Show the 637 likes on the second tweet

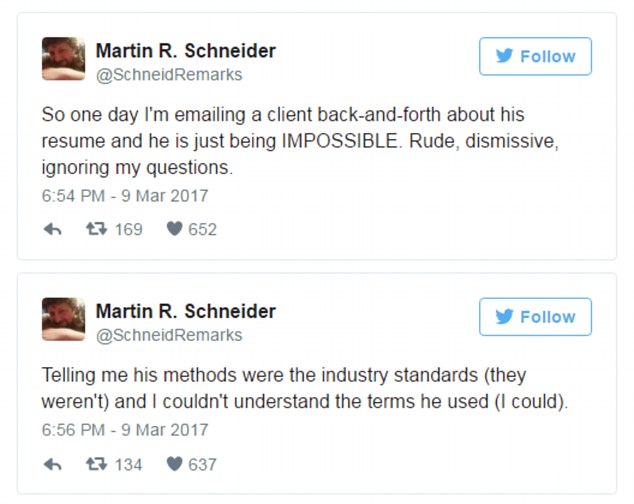click(x=202, y=464)
